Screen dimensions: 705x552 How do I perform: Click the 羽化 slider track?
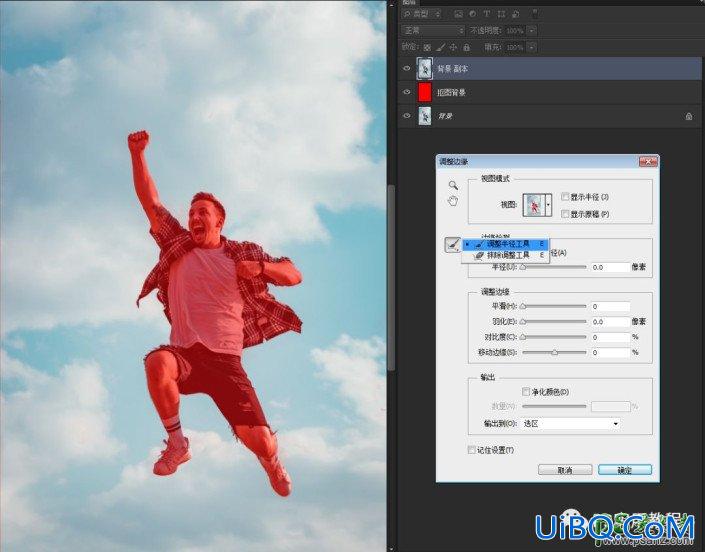click(x=554, y=322)
